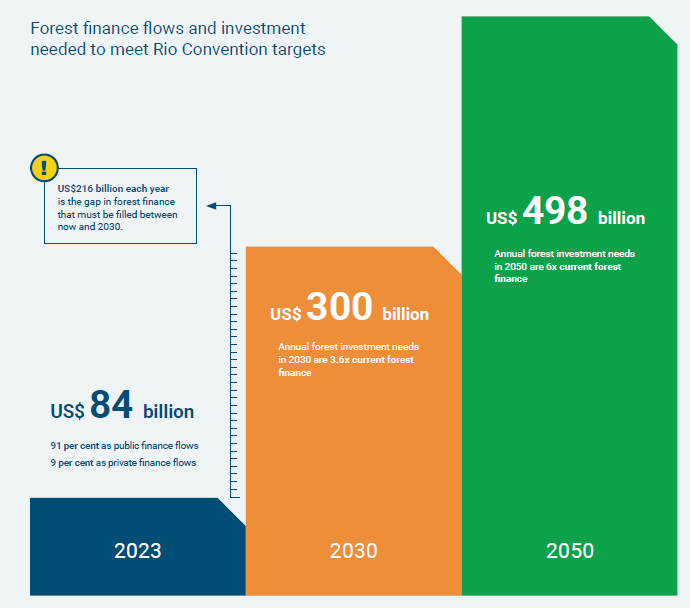Select the 2050 year label
The height and width of the screenshot is (608, 690).
(570, 551)
